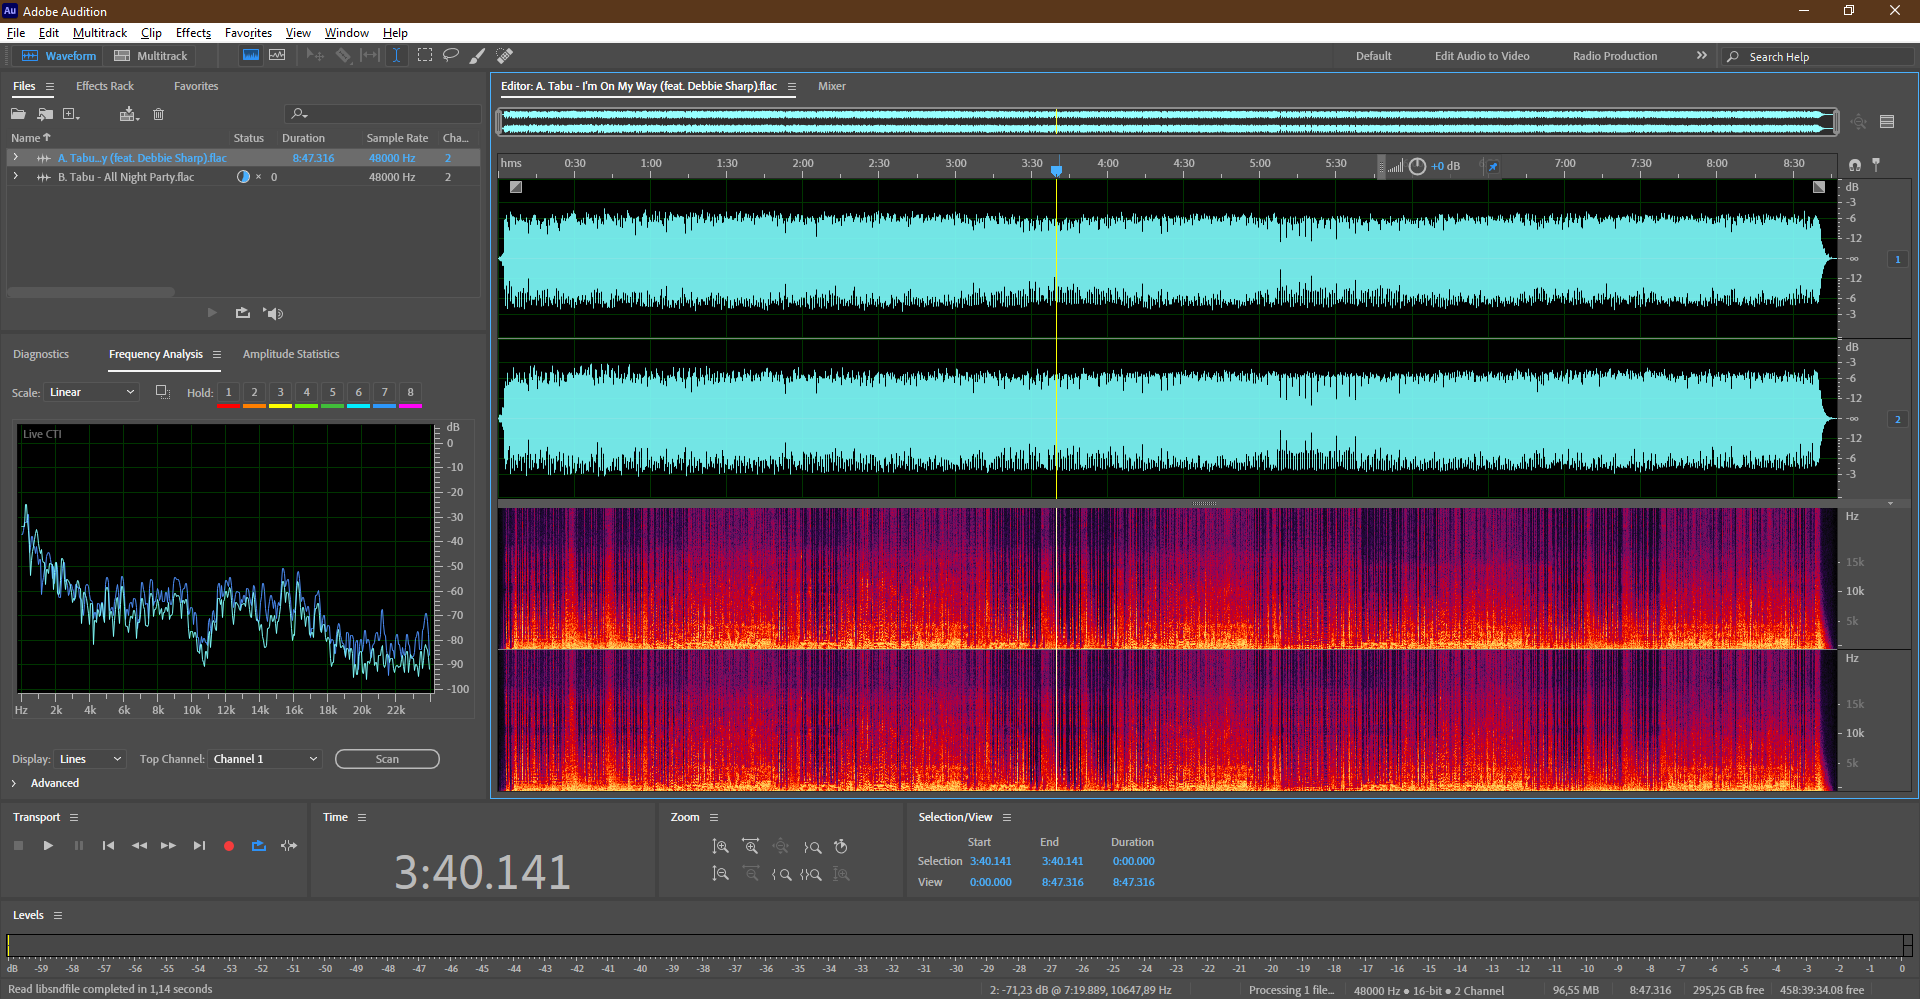Open the Effects menu
The height and width of the screenshot is (999, 1920).
point(193,33)
